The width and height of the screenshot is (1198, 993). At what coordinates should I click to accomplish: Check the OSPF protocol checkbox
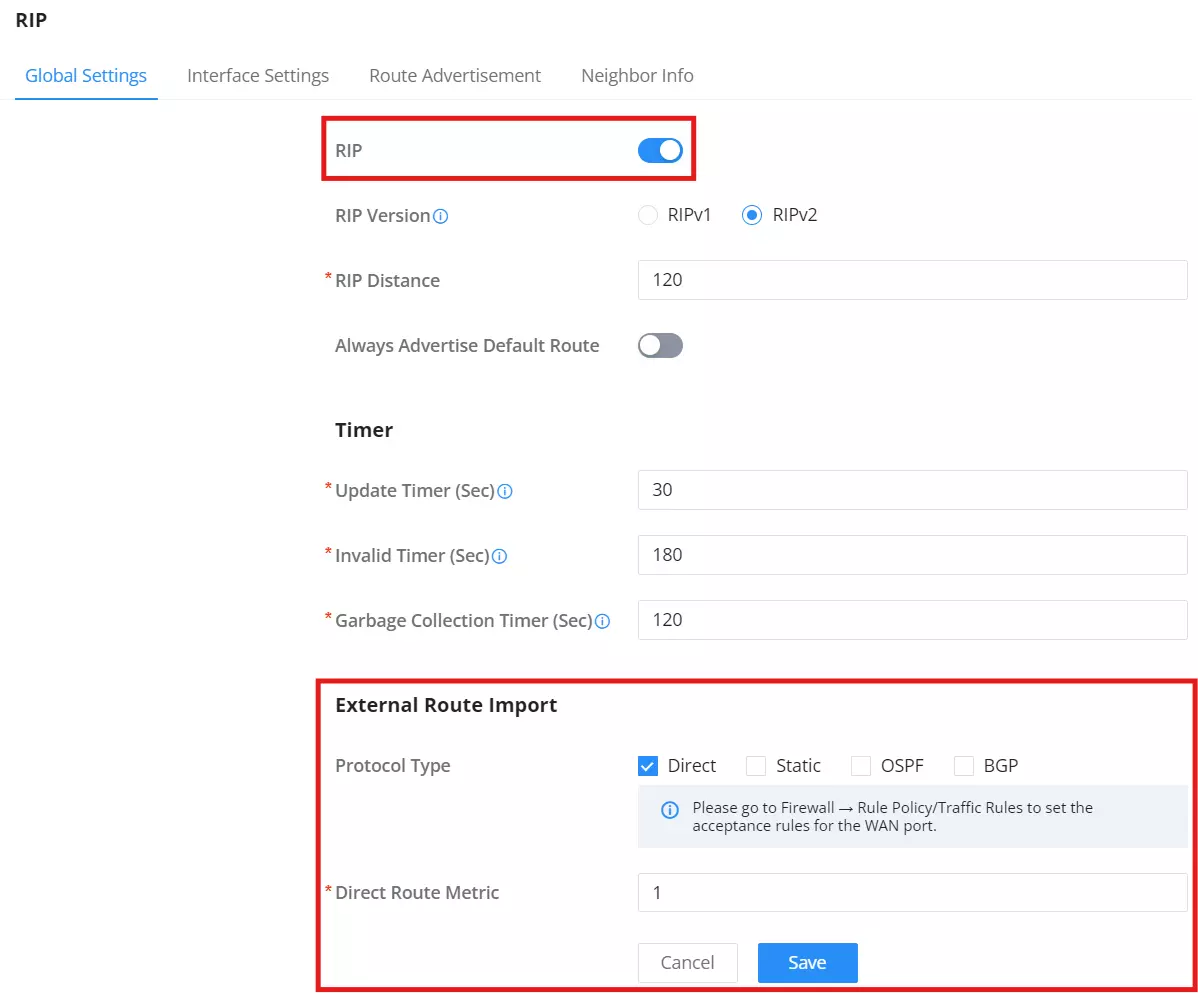click(x=861, y=765)
